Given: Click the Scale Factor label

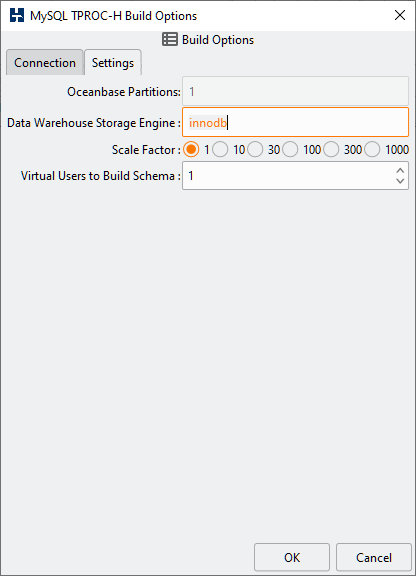Looking at the screenshot, I should [x=146, y=150].
